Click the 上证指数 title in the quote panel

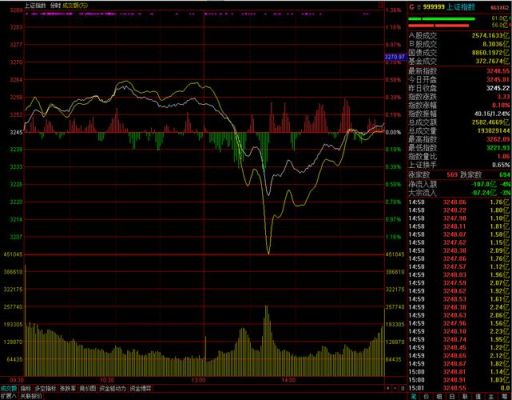pyautogui.click(x=461, y=7)
